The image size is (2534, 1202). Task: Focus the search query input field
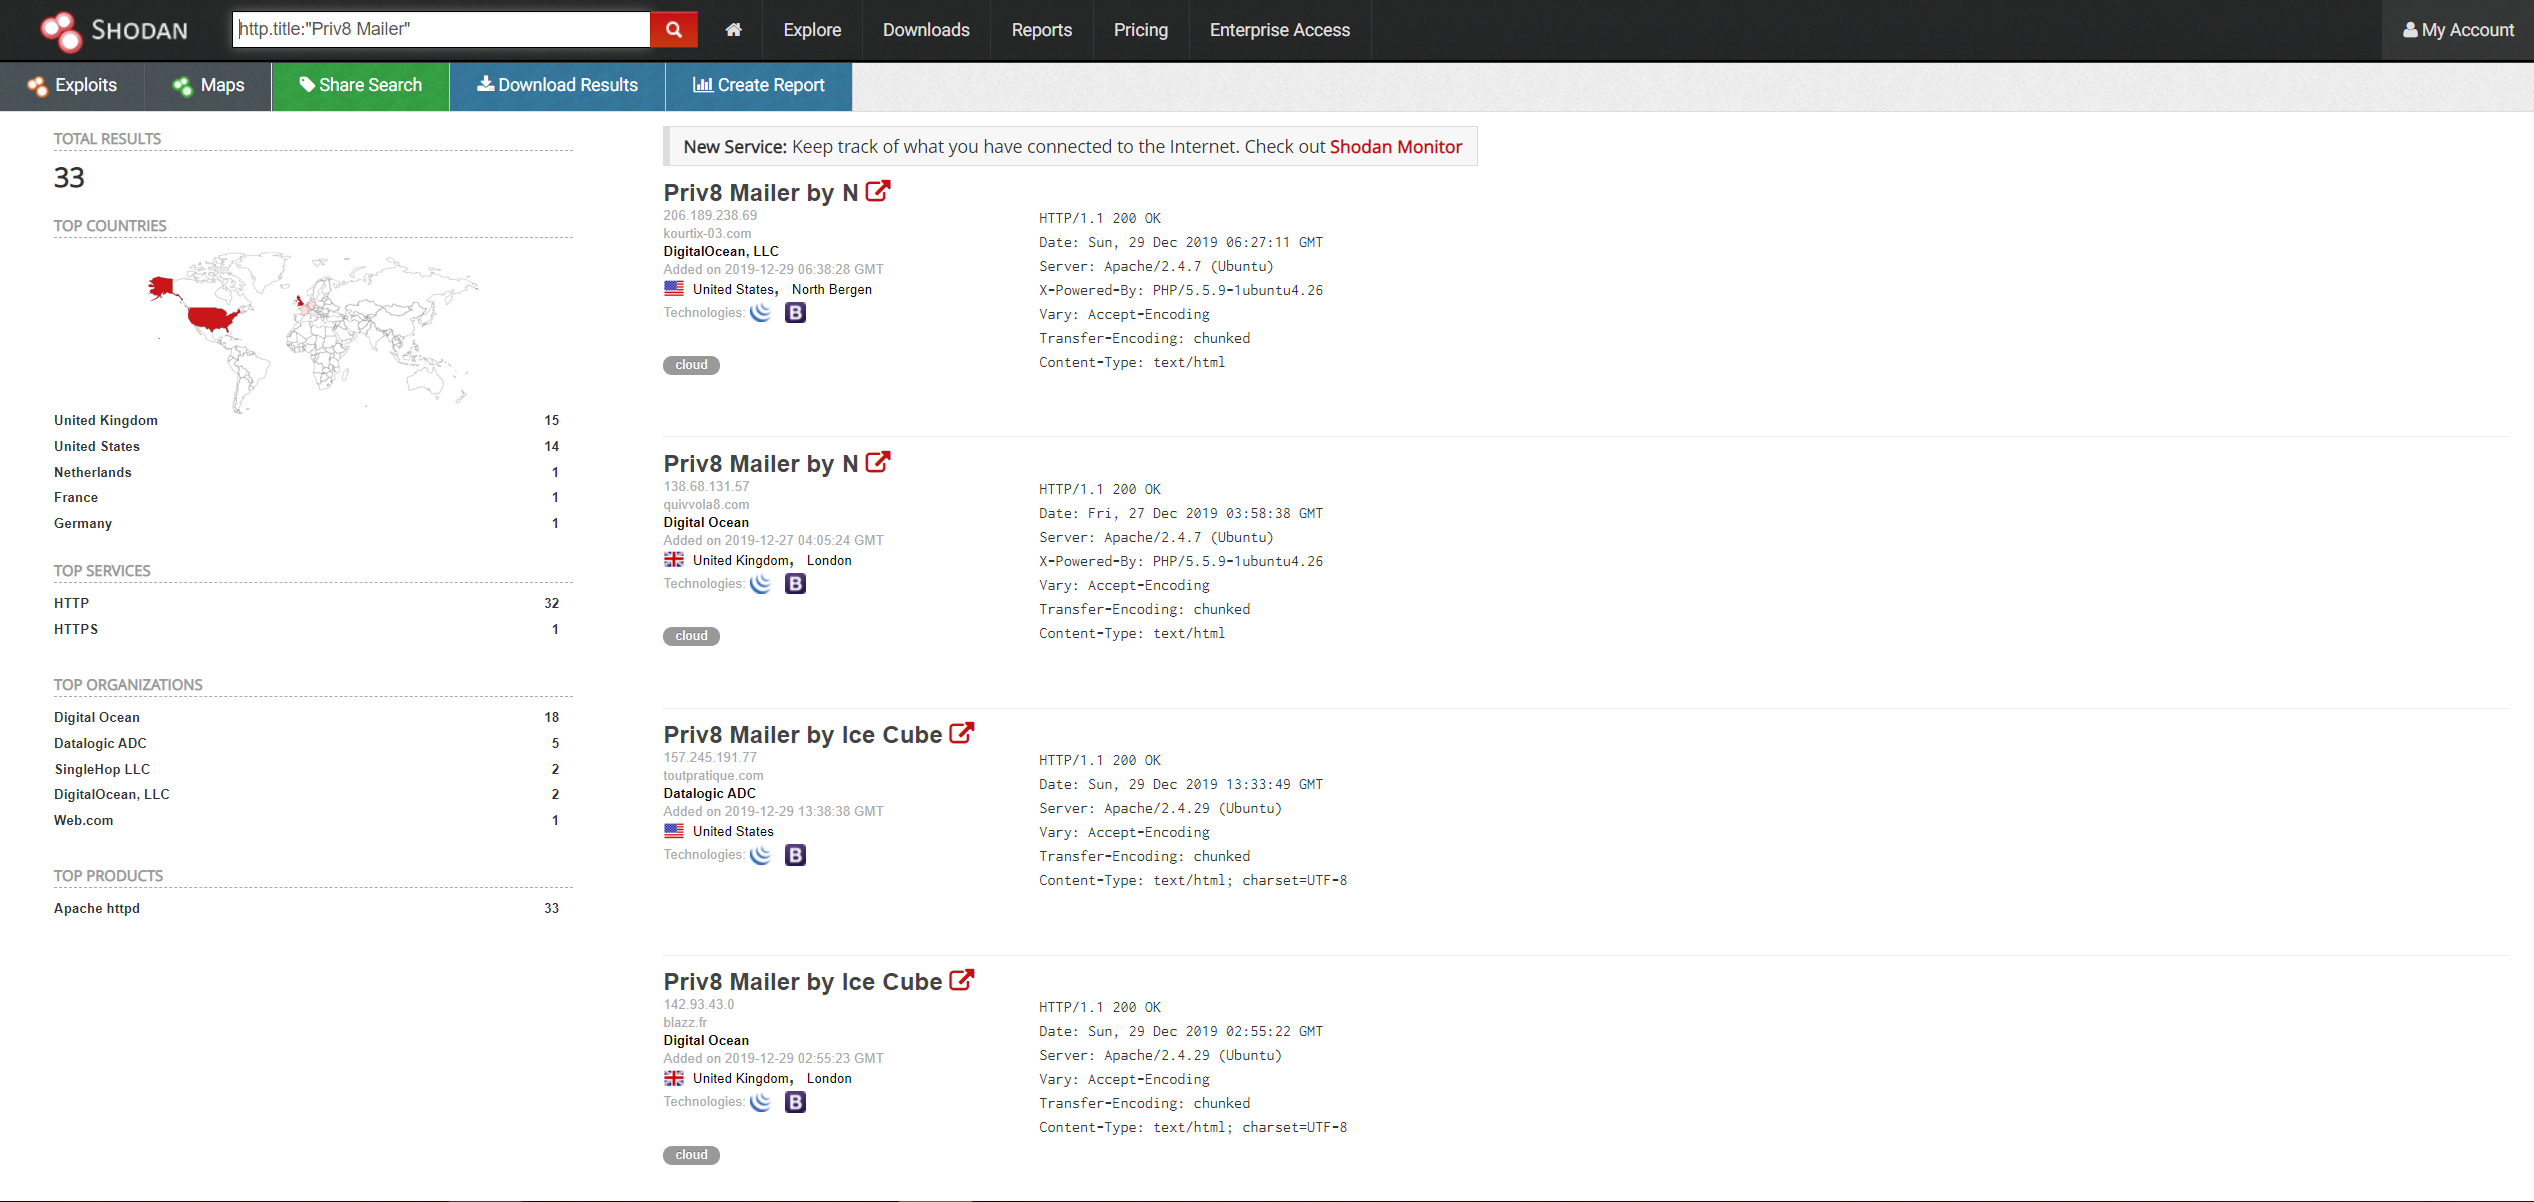coord(441,30)
